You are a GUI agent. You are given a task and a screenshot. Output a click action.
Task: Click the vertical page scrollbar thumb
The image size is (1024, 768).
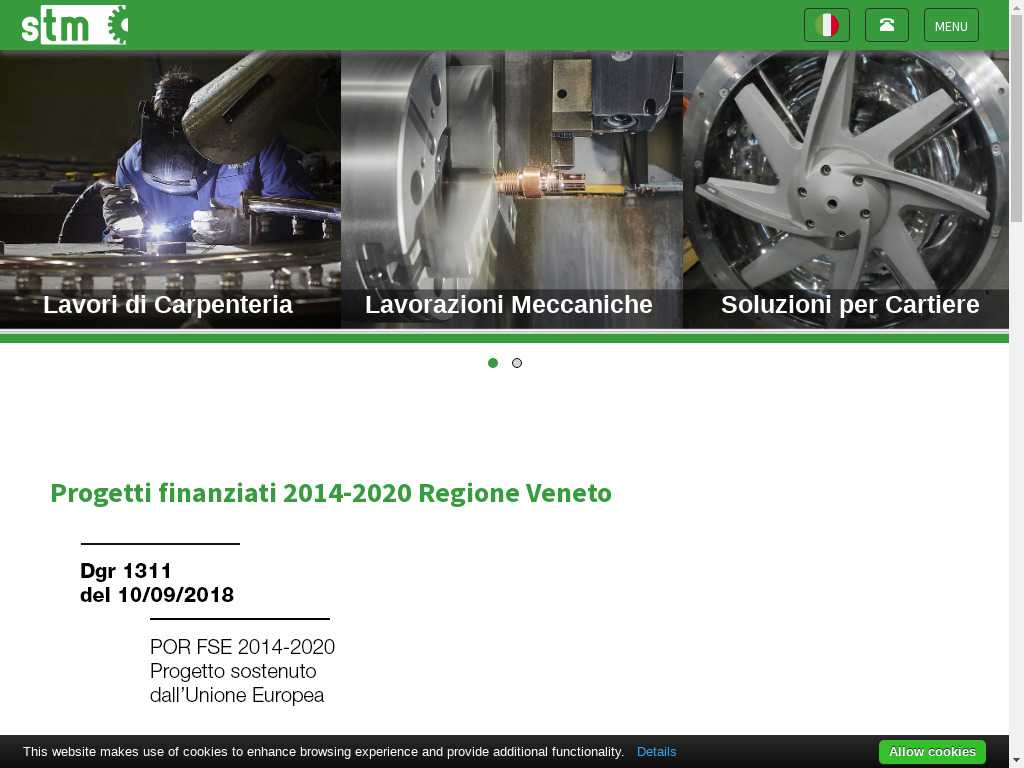tap(1016, 118)
